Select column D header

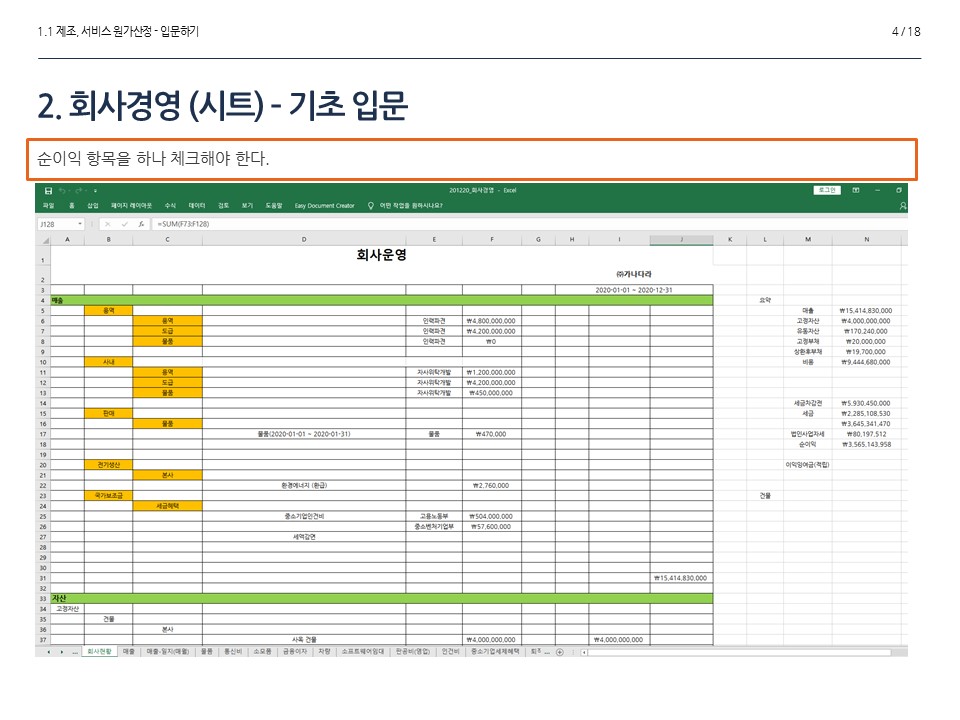point(304,240)
